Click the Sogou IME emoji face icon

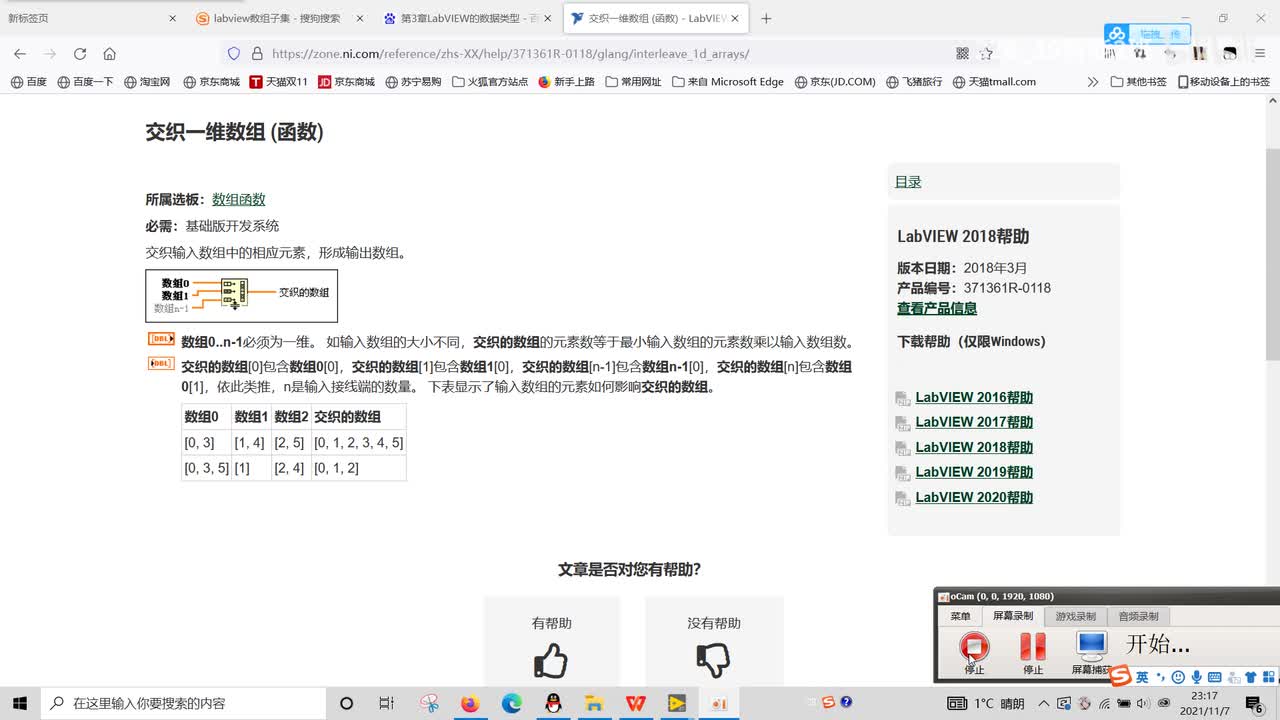(1179, 677)
